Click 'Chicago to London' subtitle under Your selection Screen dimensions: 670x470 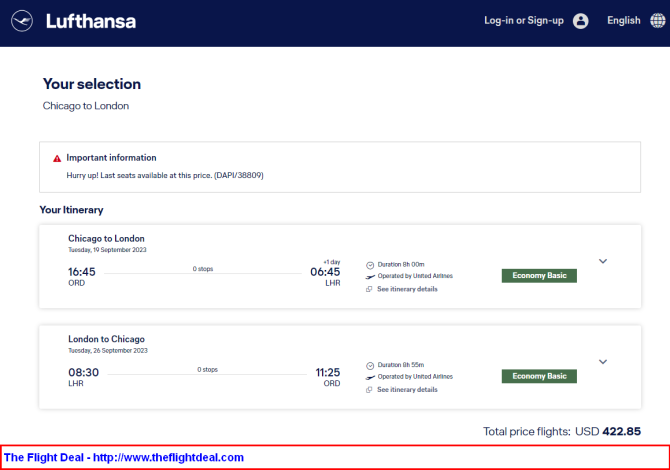point(86,106)
